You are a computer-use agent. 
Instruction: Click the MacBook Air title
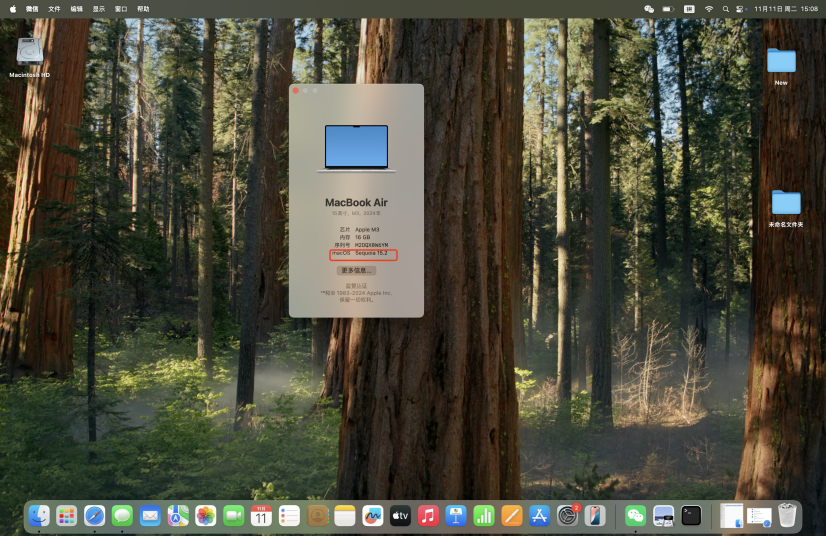[356, 202]
